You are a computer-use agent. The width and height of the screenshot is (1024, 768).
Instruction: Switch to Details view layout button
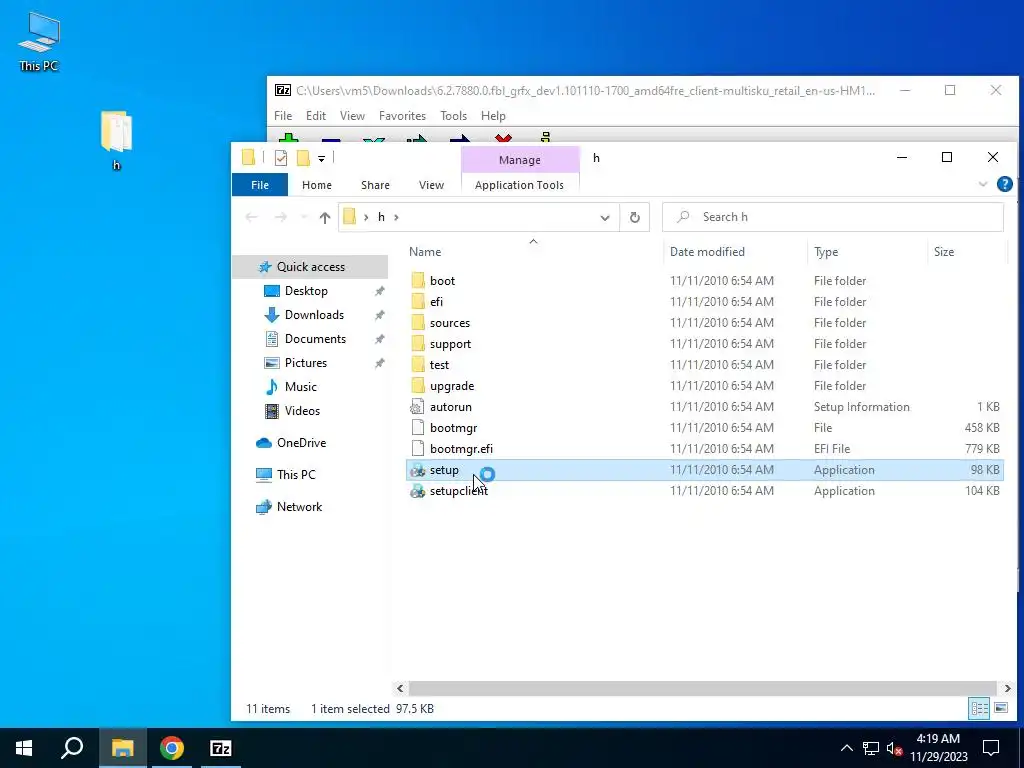[x=979, y=708]
